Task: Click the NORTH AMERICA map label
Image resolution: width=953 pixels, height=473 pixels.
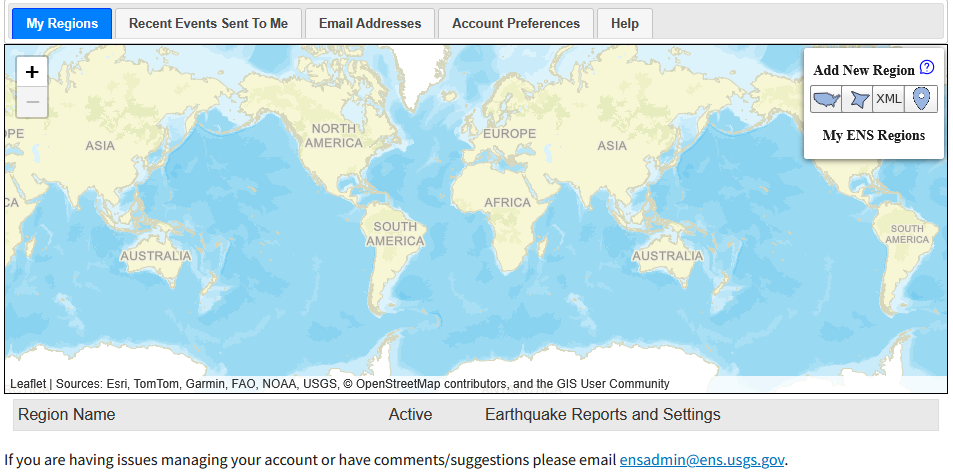Action: click(x=334, y=136)
